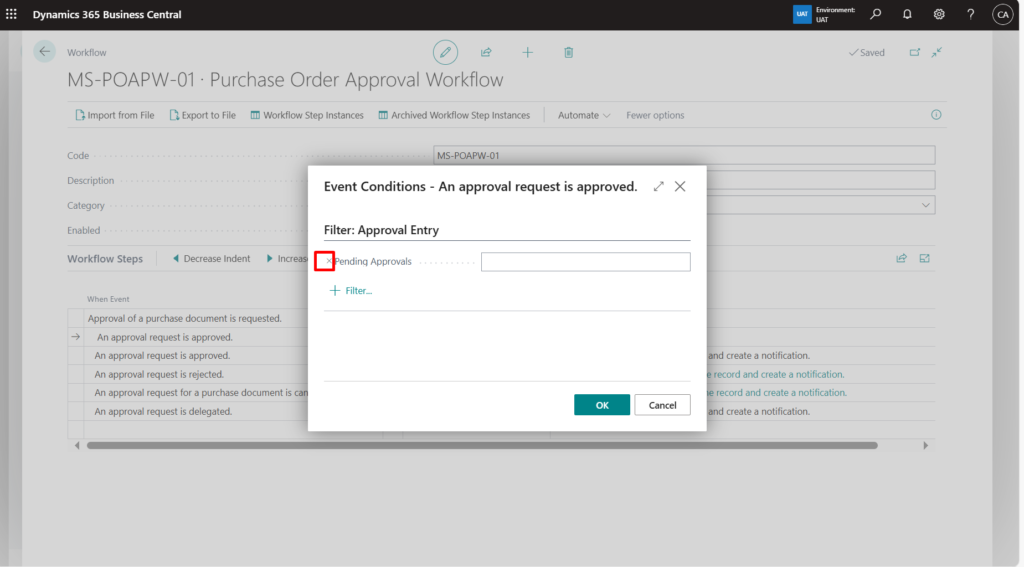The width and height of the screenshot is (1024, 567).
Task: Share Workflow Steps list icon
Action: coord(902,259)
